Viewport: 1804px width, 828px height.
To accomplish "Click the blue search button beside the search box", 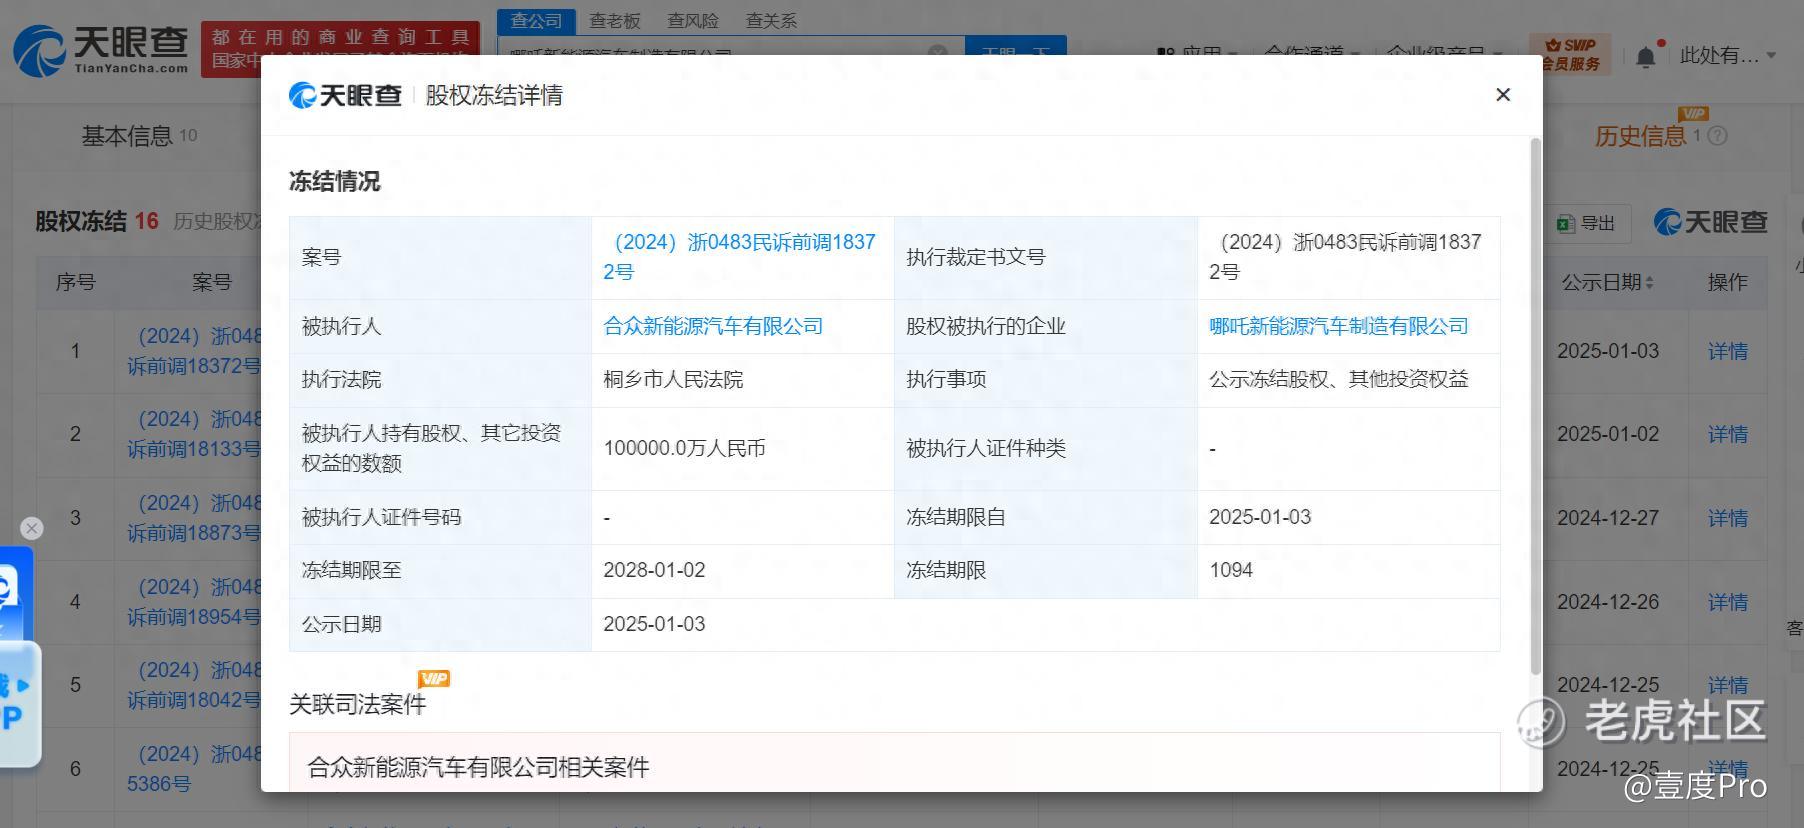I will coord(1016,48).
